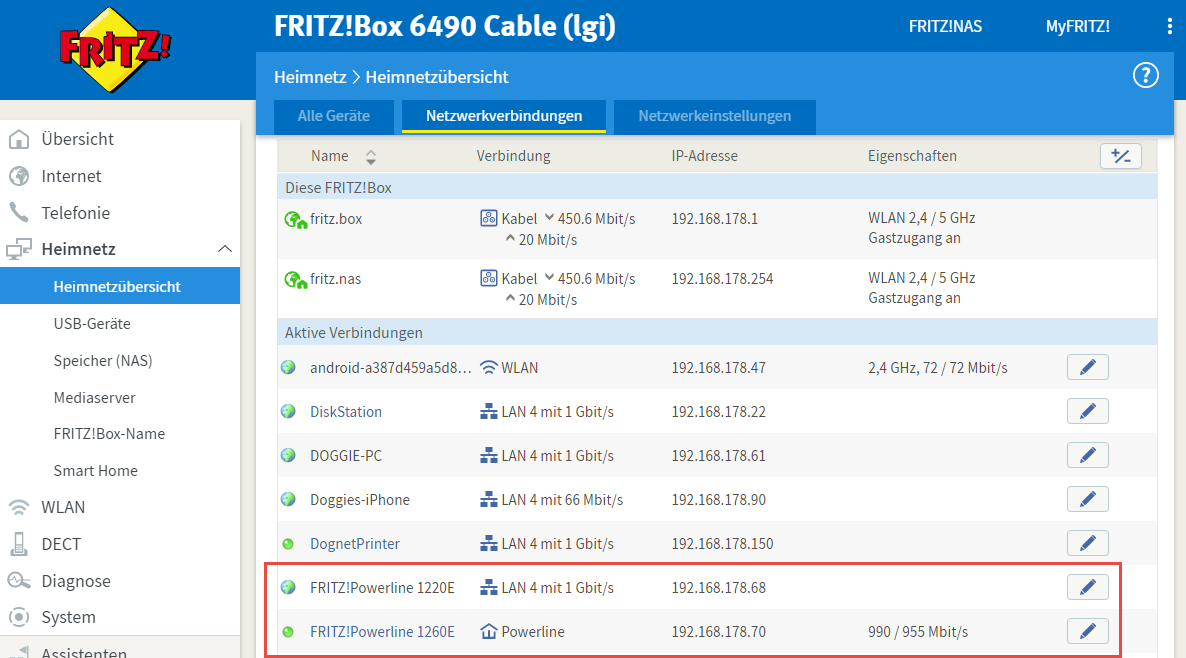Screen dimensions: 1186x658
Task: Edit the FRITZ!Powerline 1220E entry
Action: click(1088, 587)
